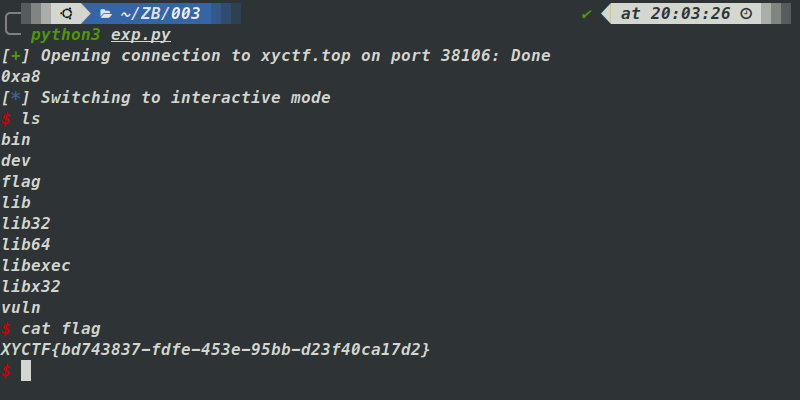Viewport: 800px width, 400px height.
Task: Click the clock icon after the time
Action: pos(745,13)
